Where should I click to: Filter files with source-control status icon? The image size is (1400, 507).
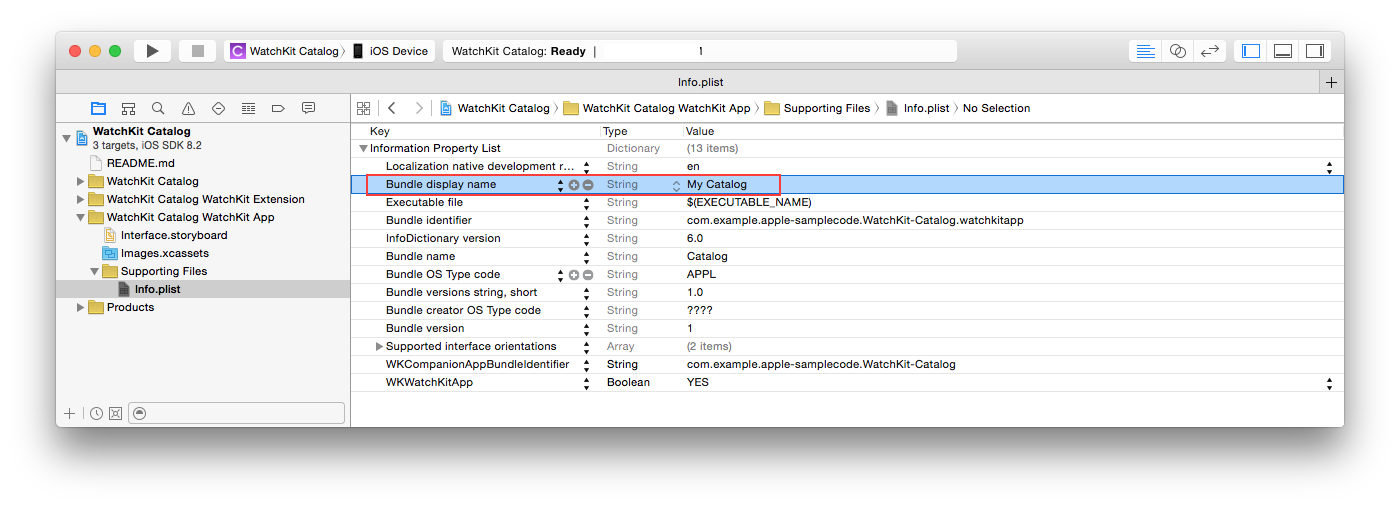115,413
